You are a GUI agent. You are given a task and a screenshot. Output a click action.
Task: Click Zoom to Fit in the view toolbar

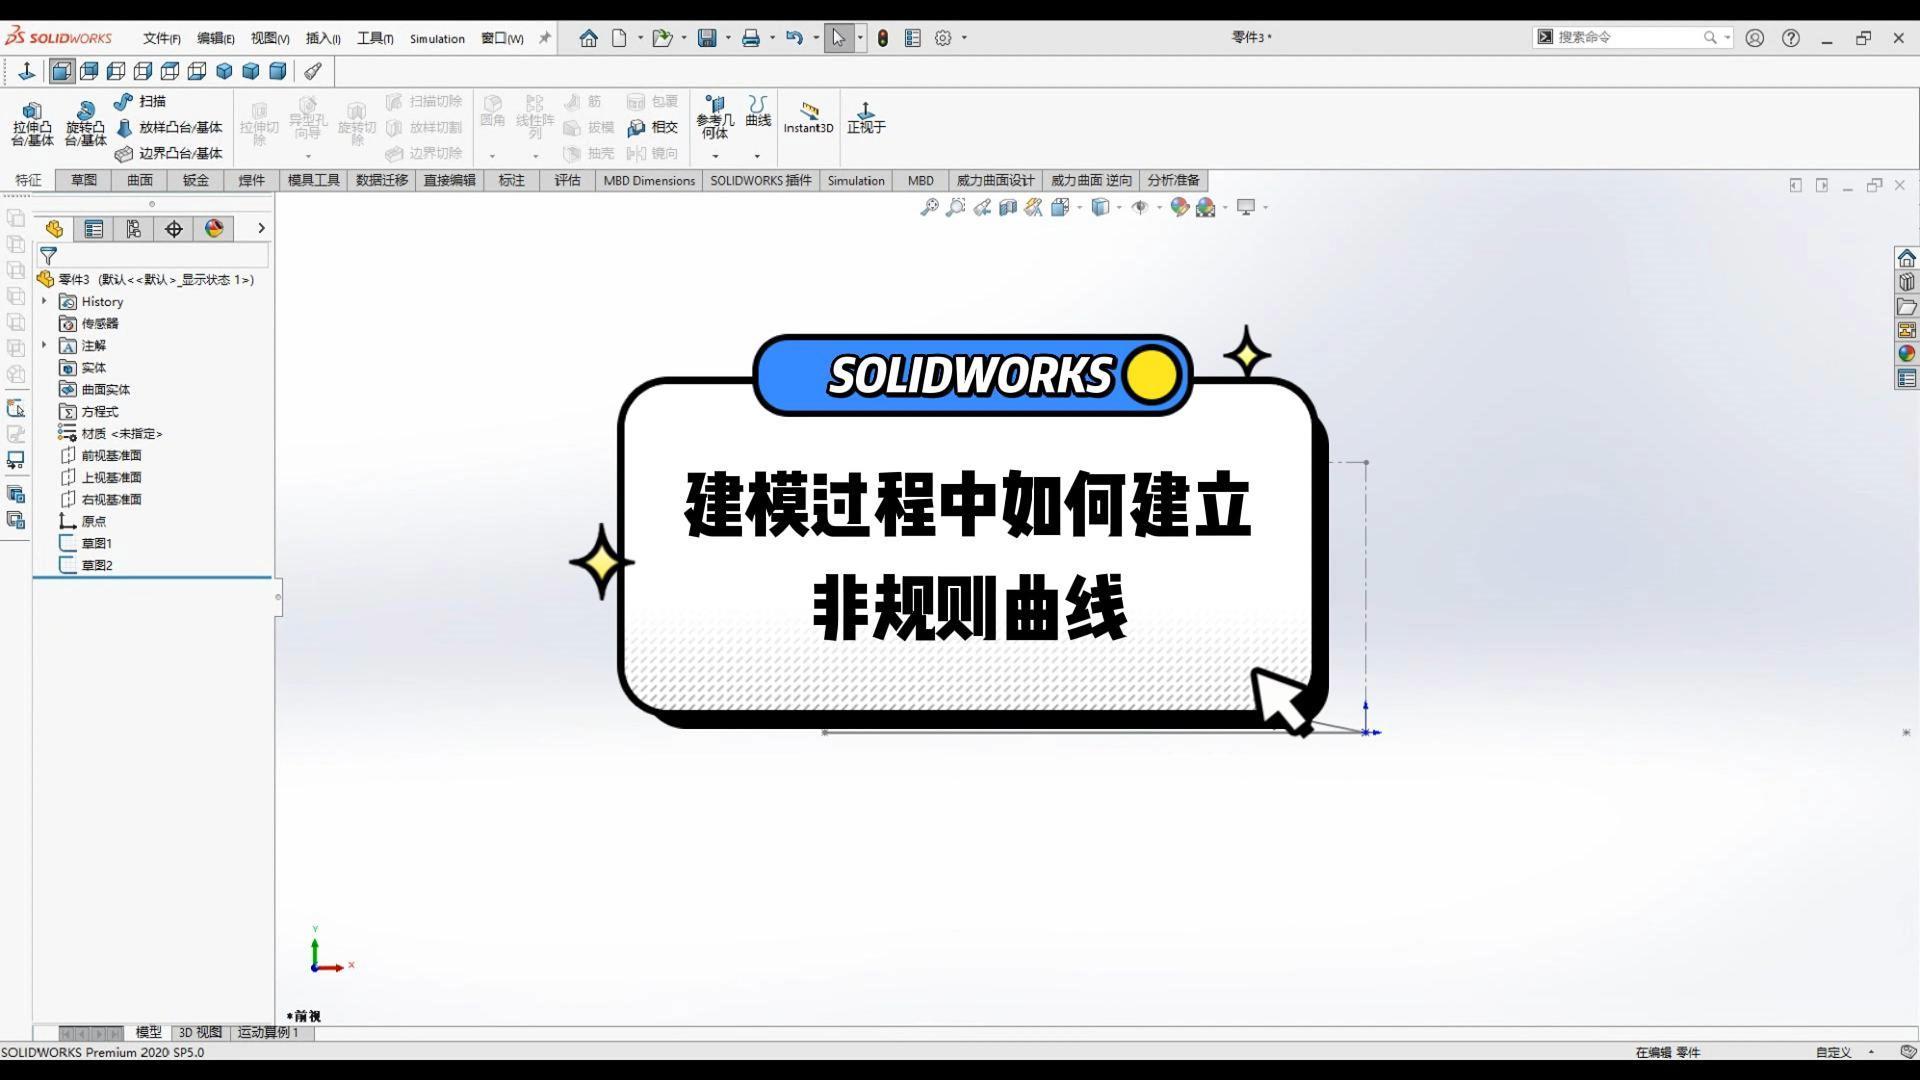point(929,207)
